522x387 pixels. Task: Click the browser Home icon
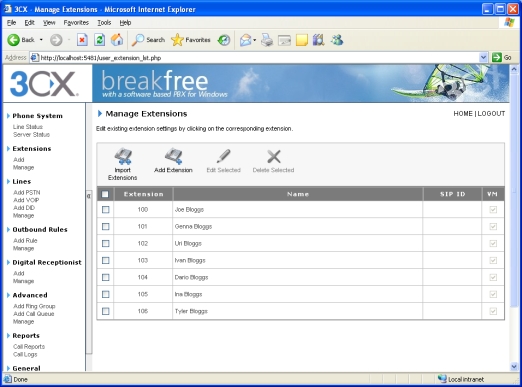[x=117, y=40]
